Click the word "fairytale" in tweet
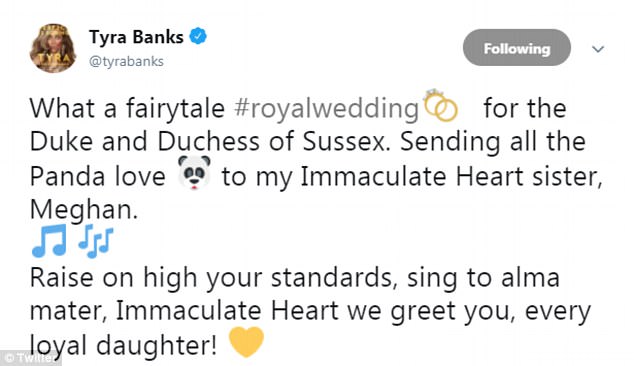The image size is (634, 366). pos(175,108)
